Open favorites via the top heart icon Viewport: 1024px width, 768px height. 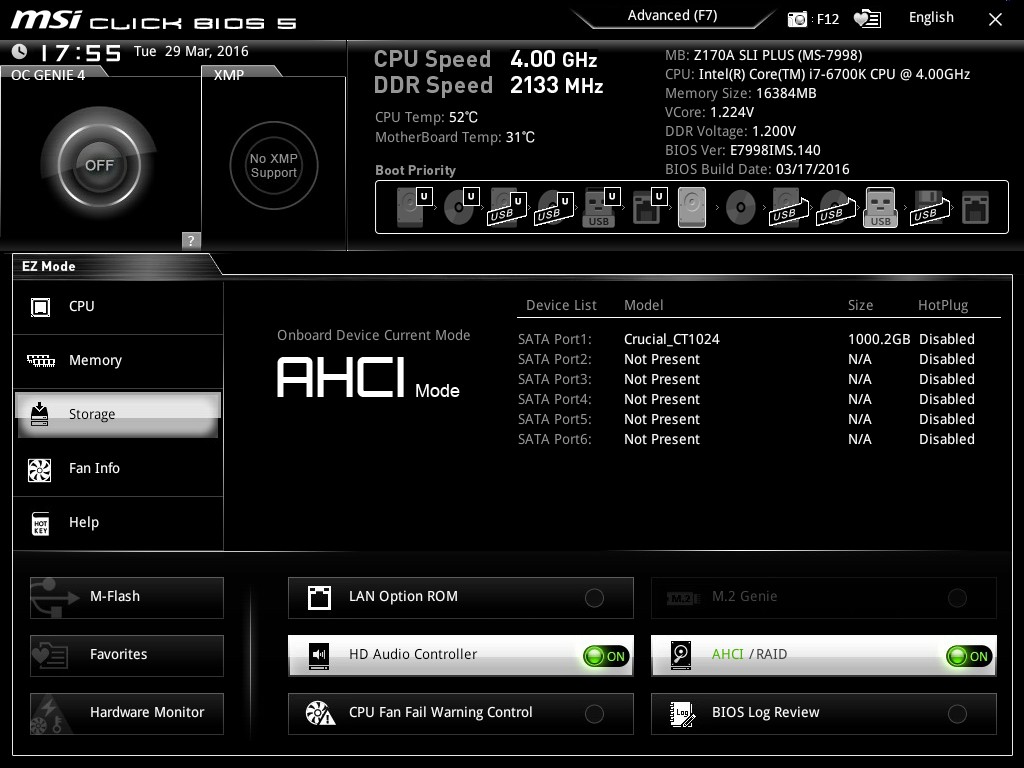867,19
